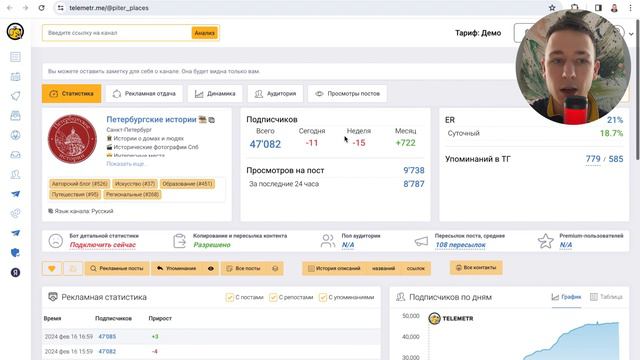
Task: Switch to the Статистика tab
Action: click(x=71, y=94)
